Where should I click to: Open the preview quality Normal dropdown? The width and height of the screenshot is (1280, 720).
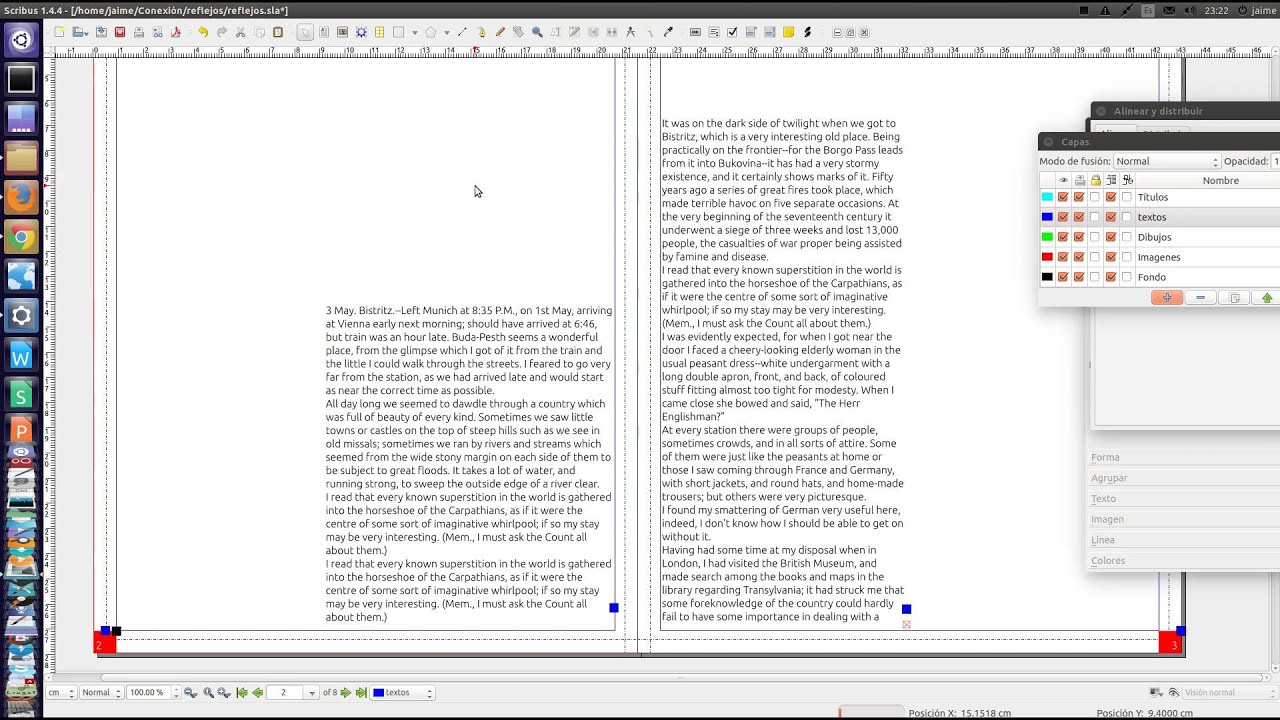pos(101,692)
